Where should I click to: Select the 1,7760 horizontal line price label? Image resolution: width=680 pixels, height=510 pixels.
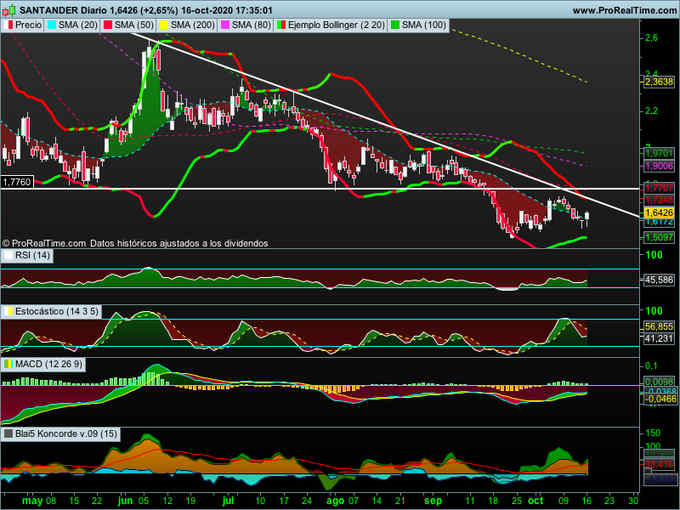point(17,182)
